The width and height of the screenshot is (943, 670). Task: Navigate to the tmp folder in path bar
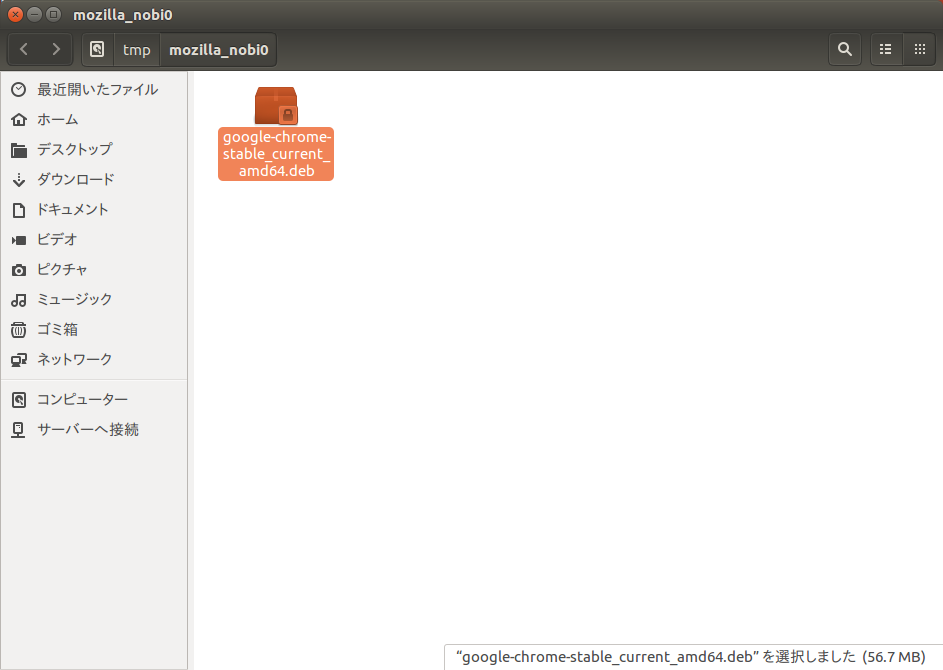(137, 49)
